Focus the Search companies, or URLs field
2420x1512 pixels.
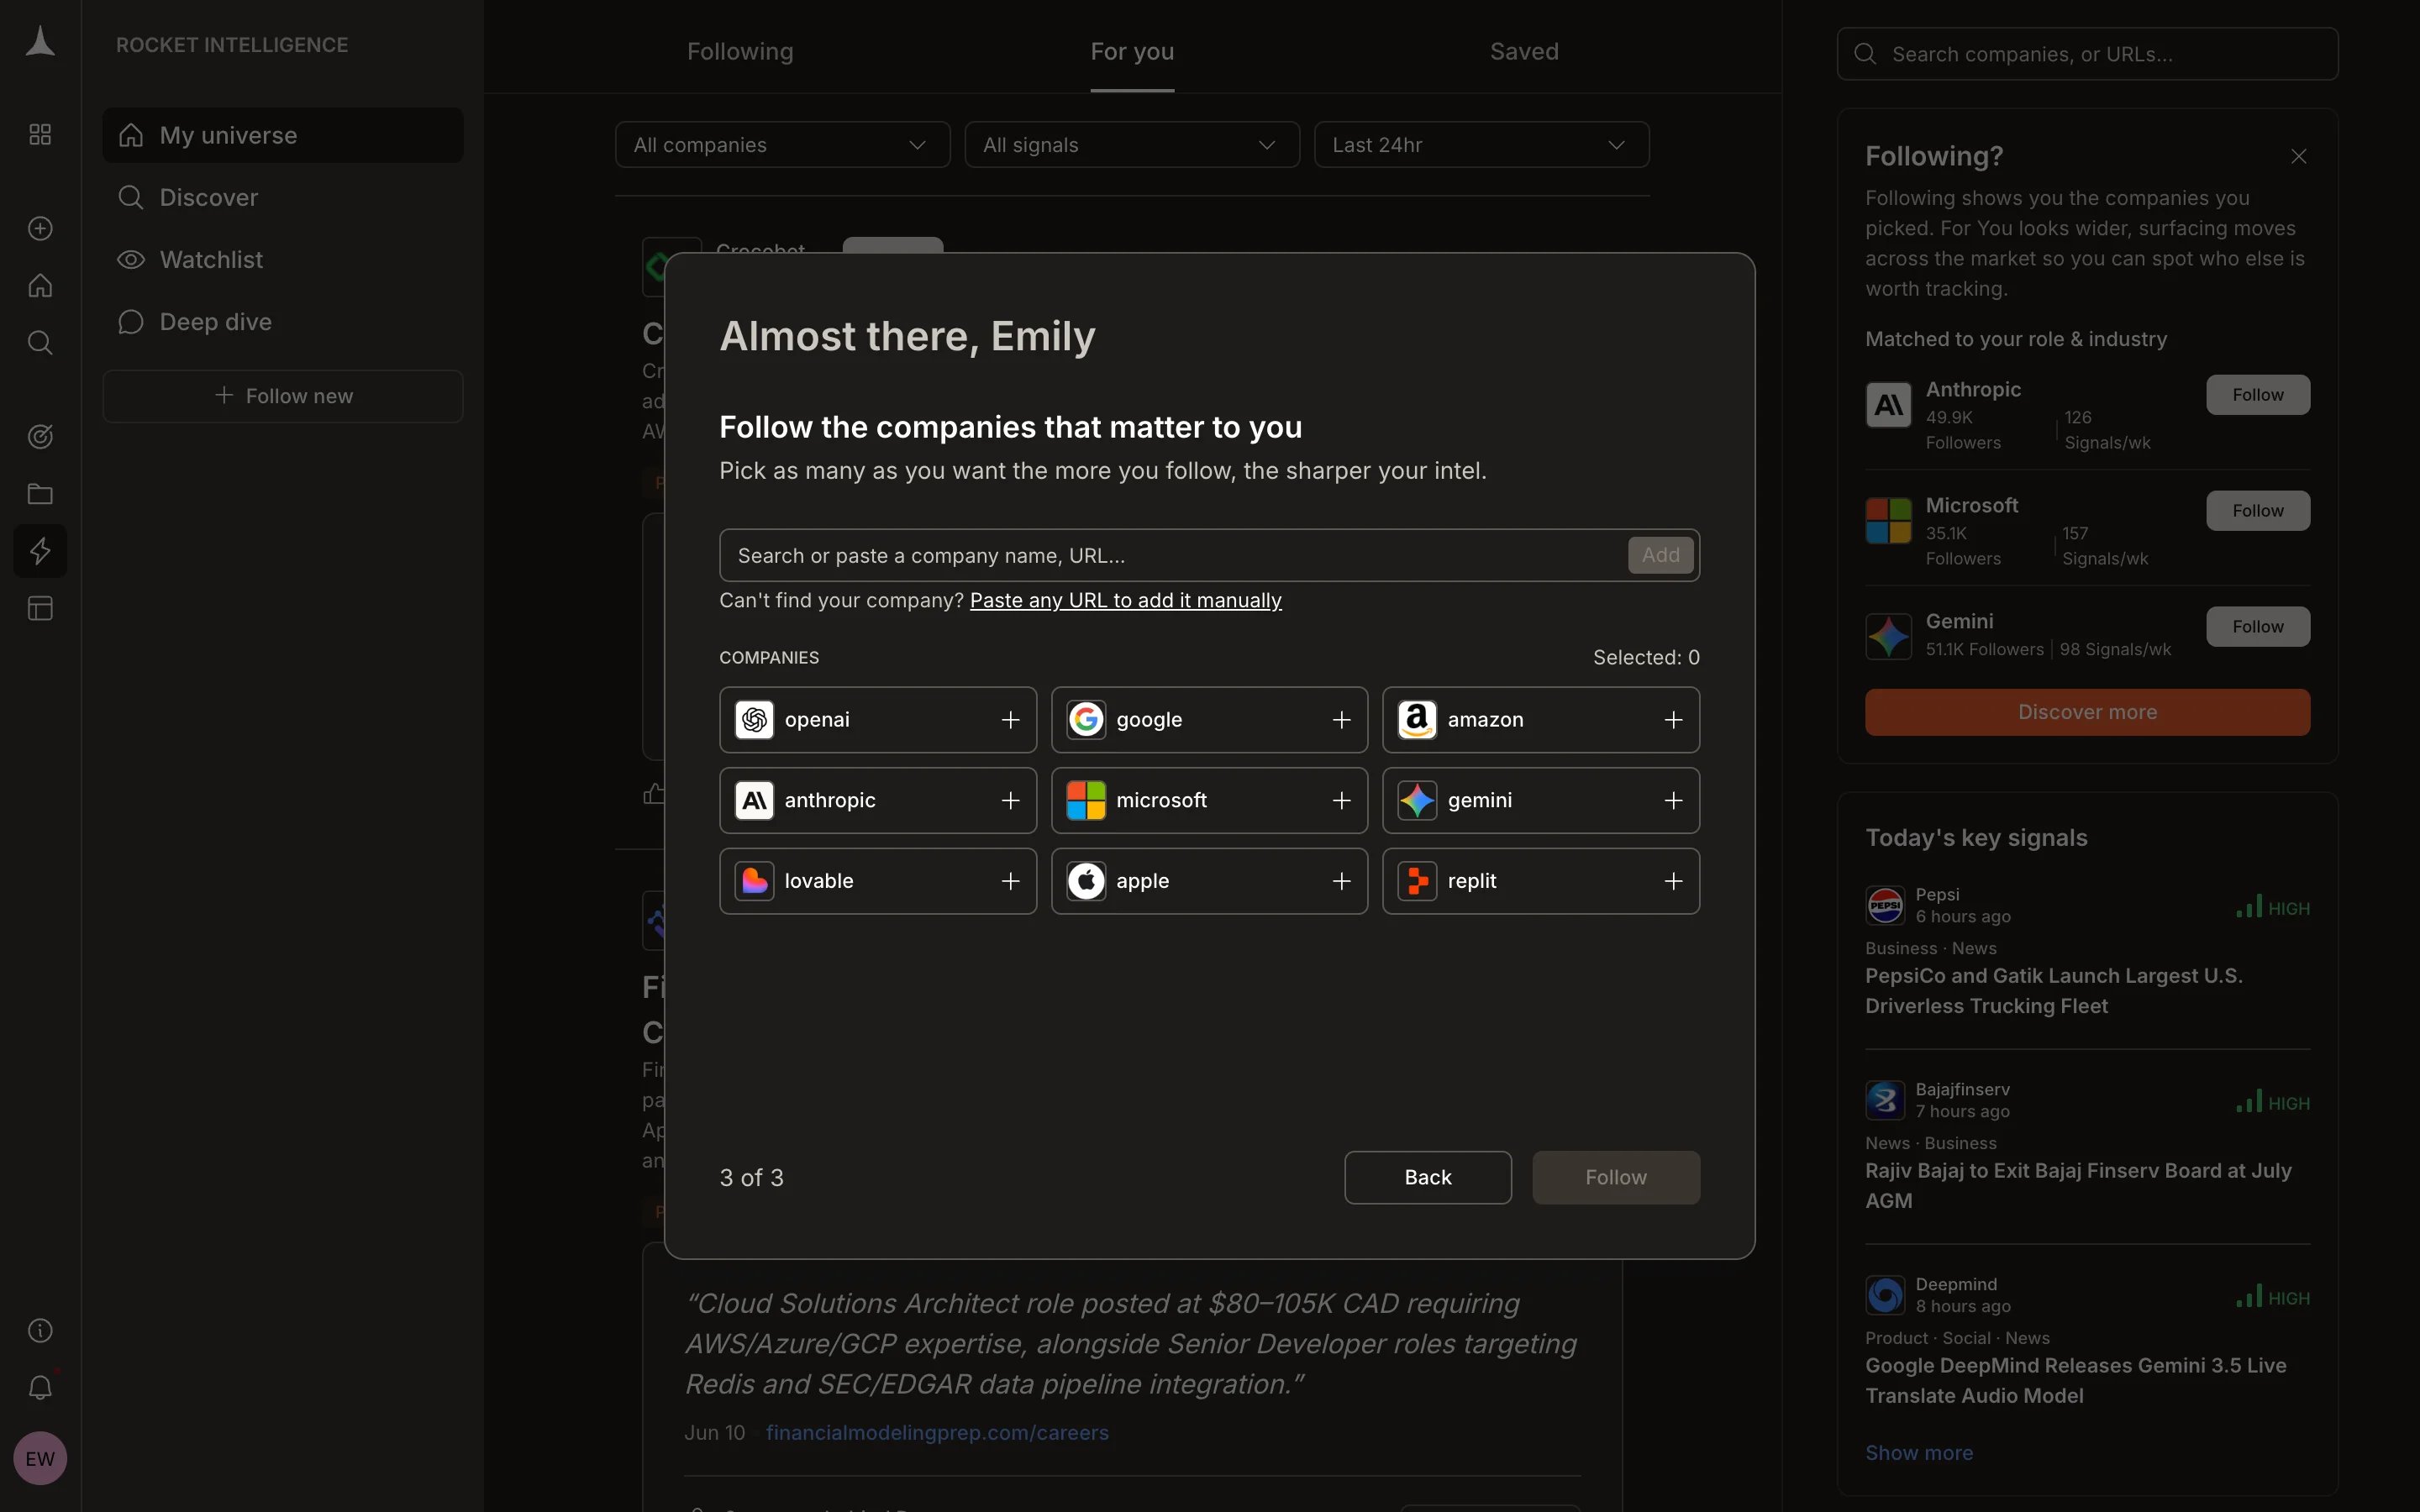coord(2087,54)
